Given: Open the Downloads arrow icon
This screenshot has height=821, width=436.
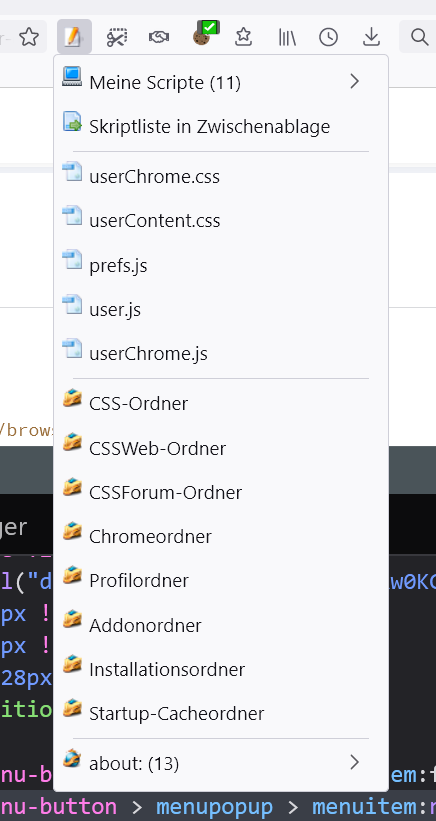Looking at the screenshot, I should [371, 37].
